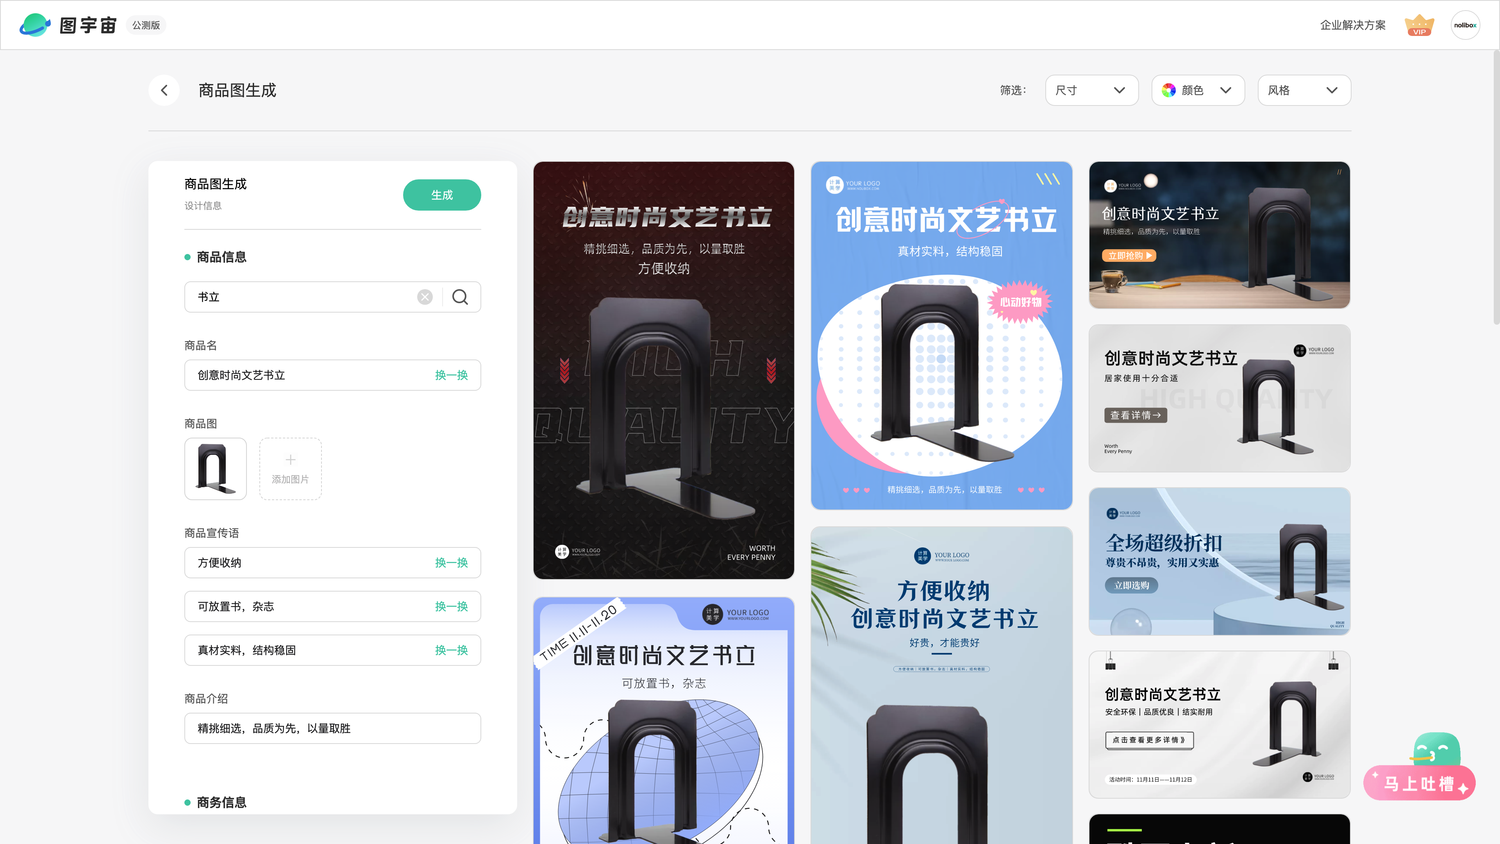
Task: Expand the 尺寸 size filter dropdown
Action: coord(1092,90)
